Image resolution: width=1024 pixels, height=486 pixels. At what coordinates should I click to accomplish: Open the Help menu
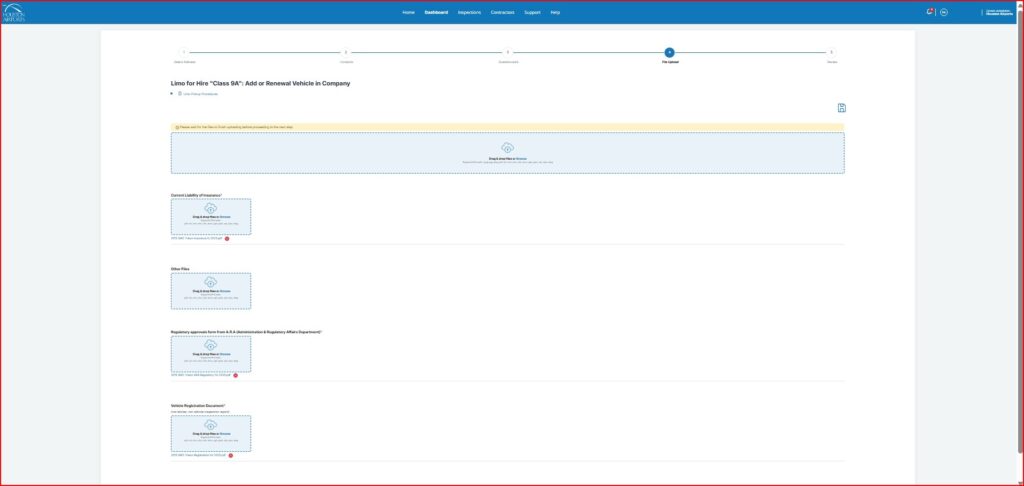[x=555, y=12]
